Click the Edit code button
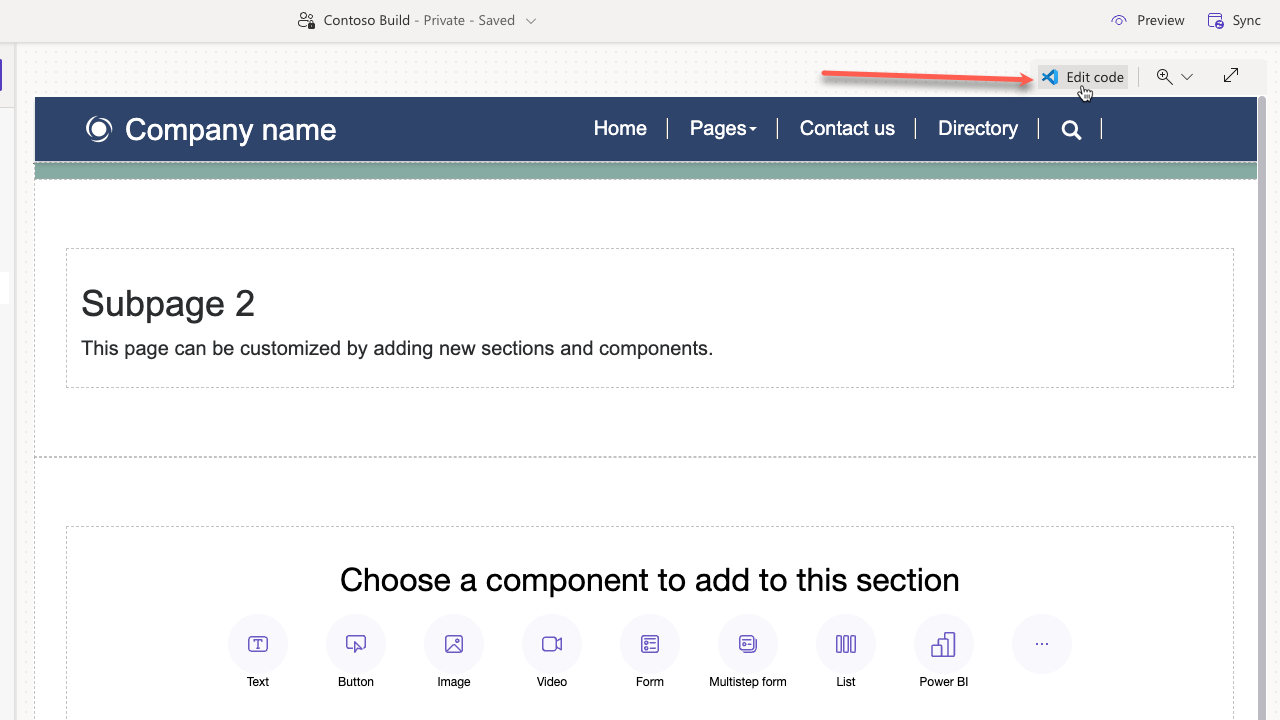Viewport: 1280px width, 720px height. (1083, 76)
